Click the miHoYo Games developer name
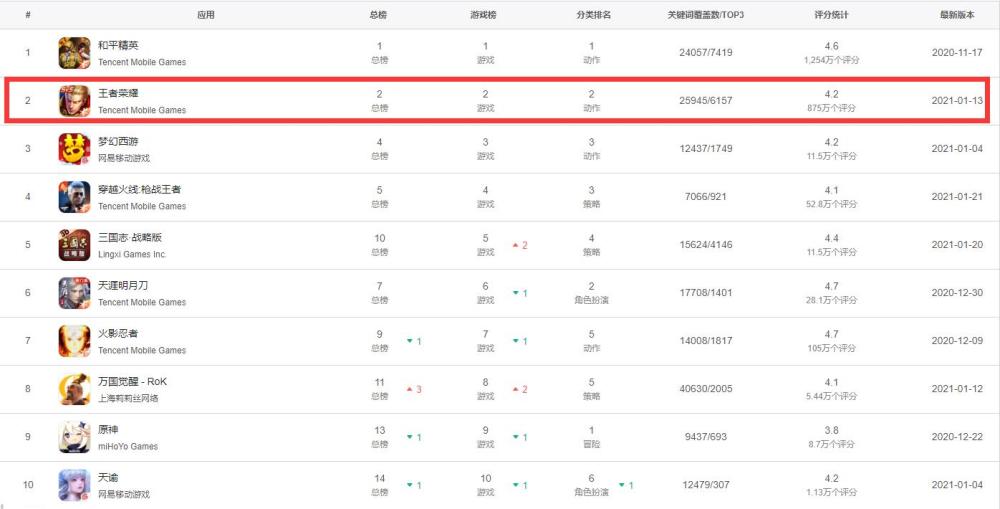This screenshot has width=1000, height=509. 128,446
